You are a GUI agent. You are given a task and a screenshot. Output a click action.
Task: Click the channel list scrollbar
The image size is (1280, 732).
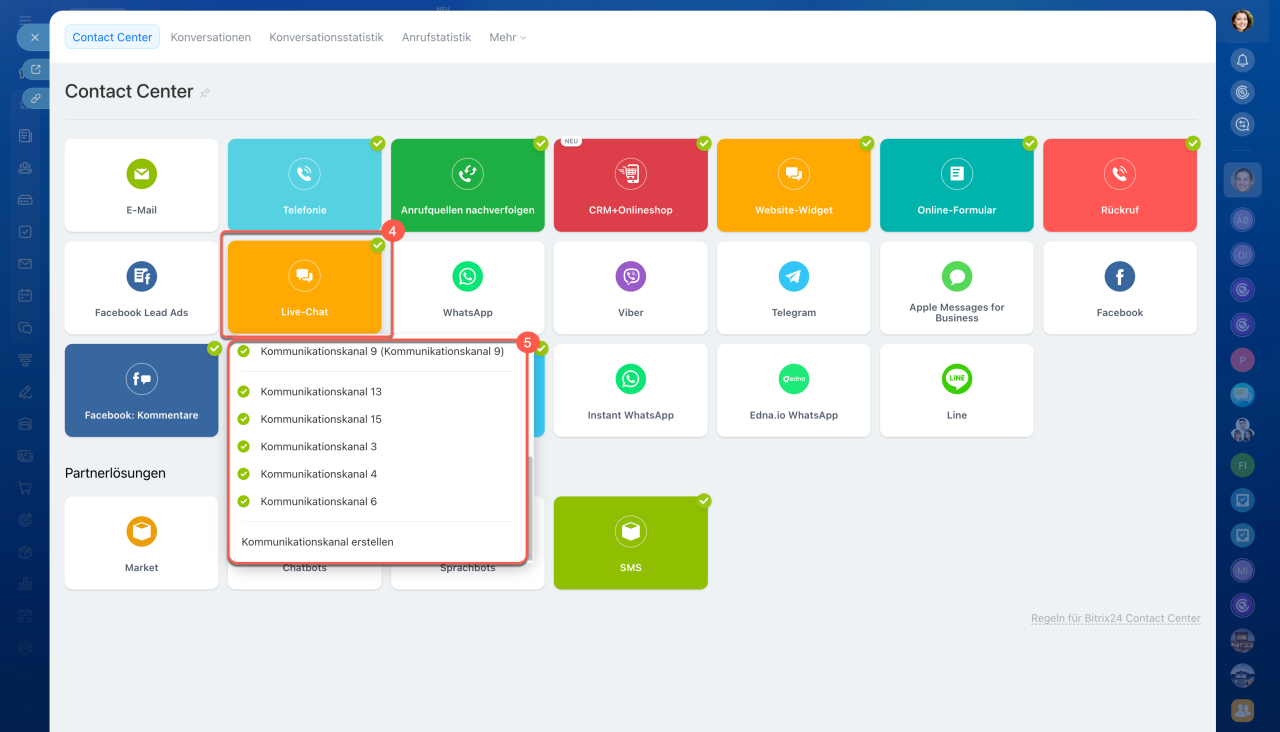530,500
